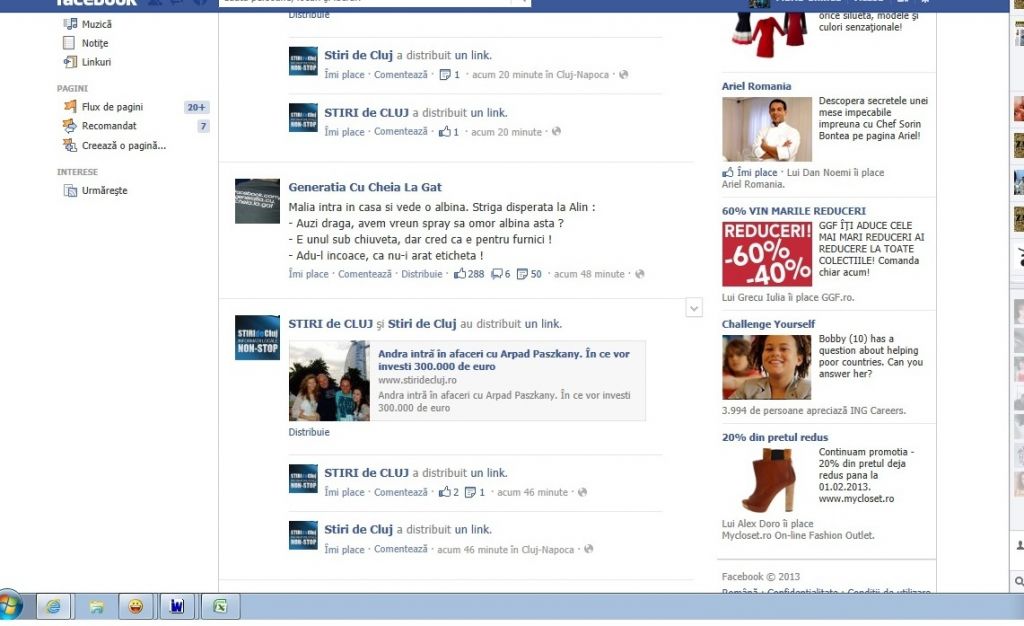Open post options dropdown on STIRI de CLUJ story
Screen dimensions: 1024x626
pyautogui.click(x=694, y=308)
